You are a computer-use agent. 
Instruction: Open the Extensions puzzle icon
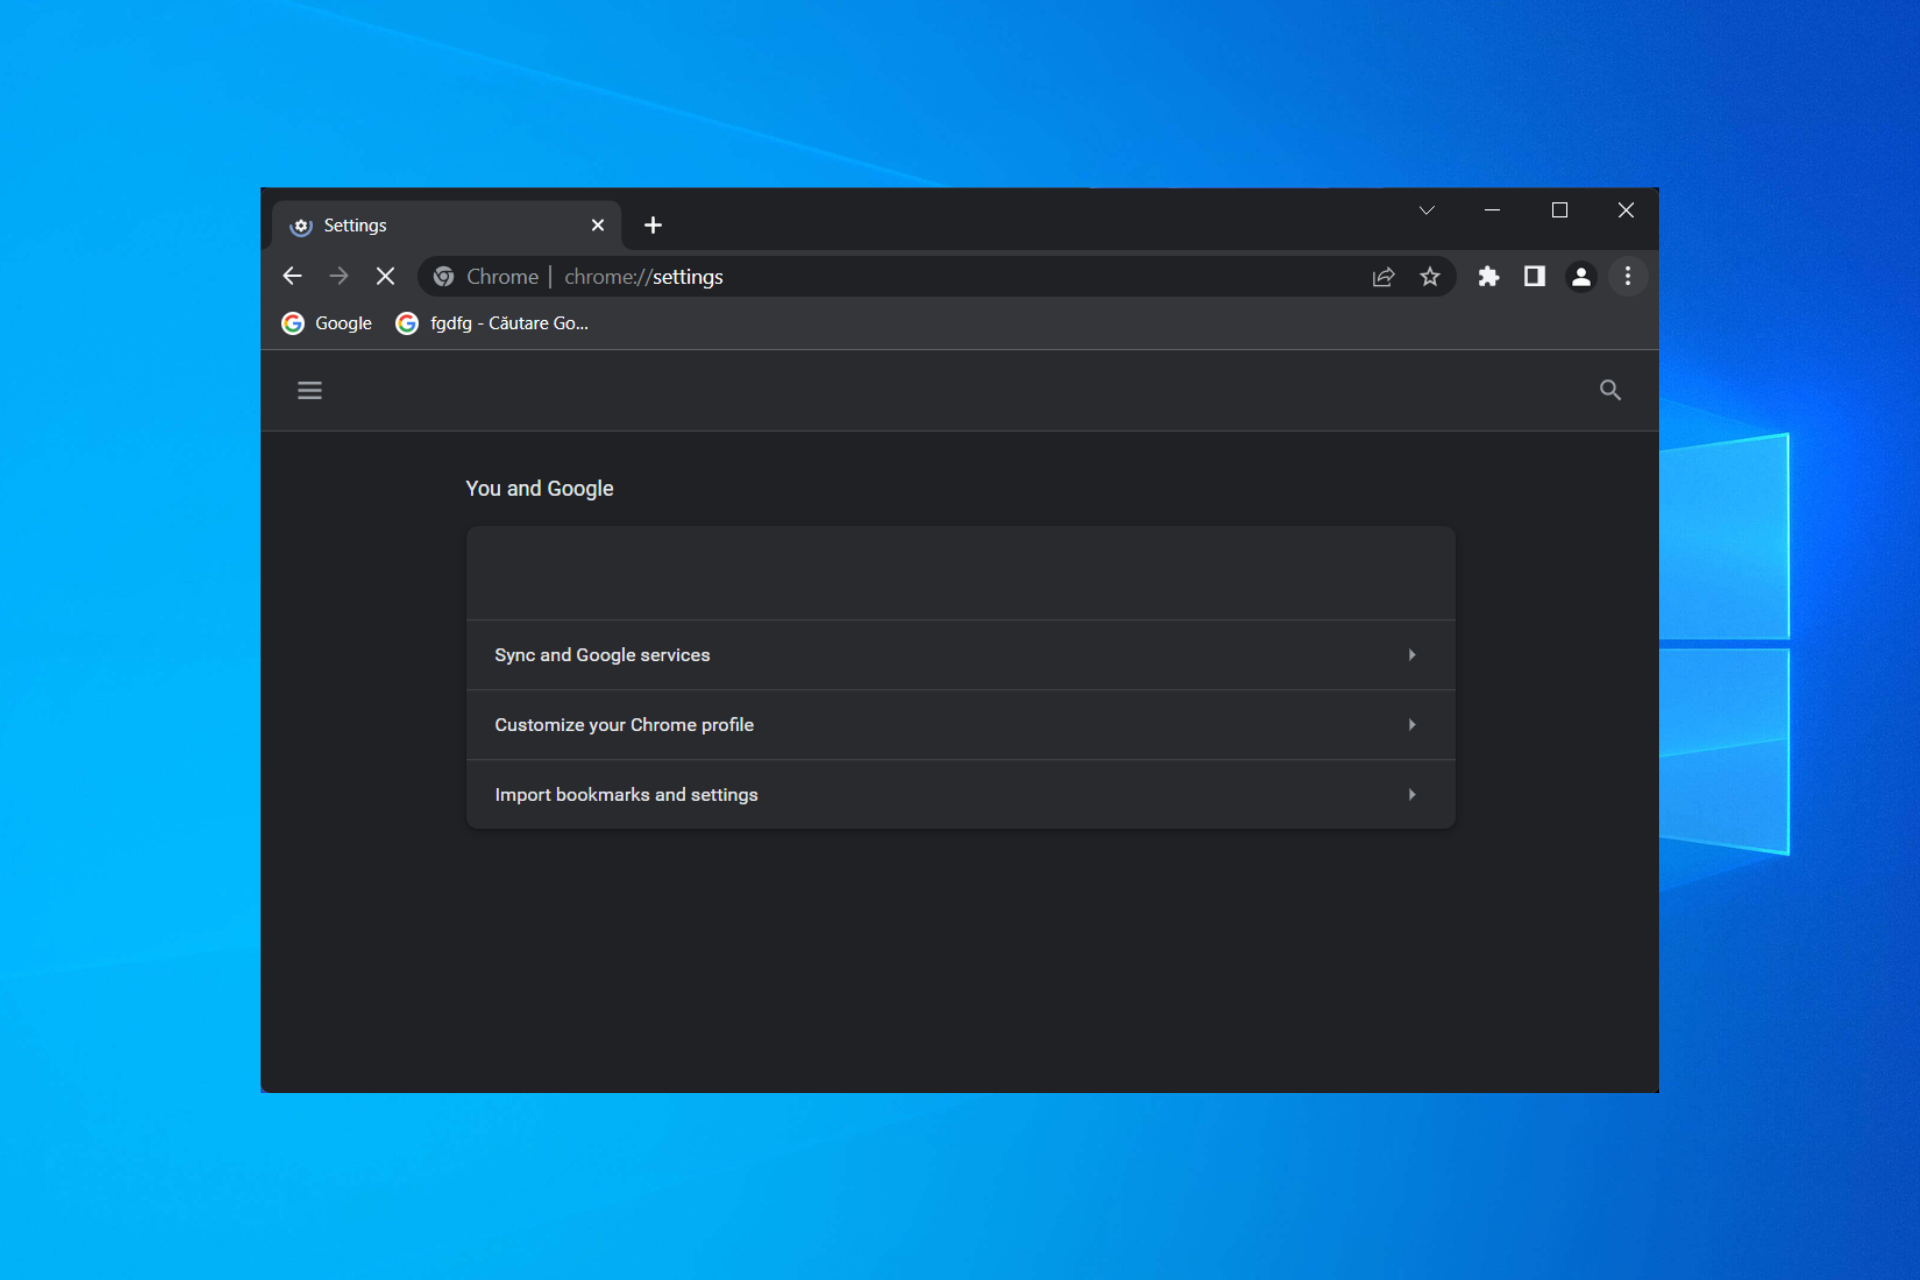pos(1488,277)
